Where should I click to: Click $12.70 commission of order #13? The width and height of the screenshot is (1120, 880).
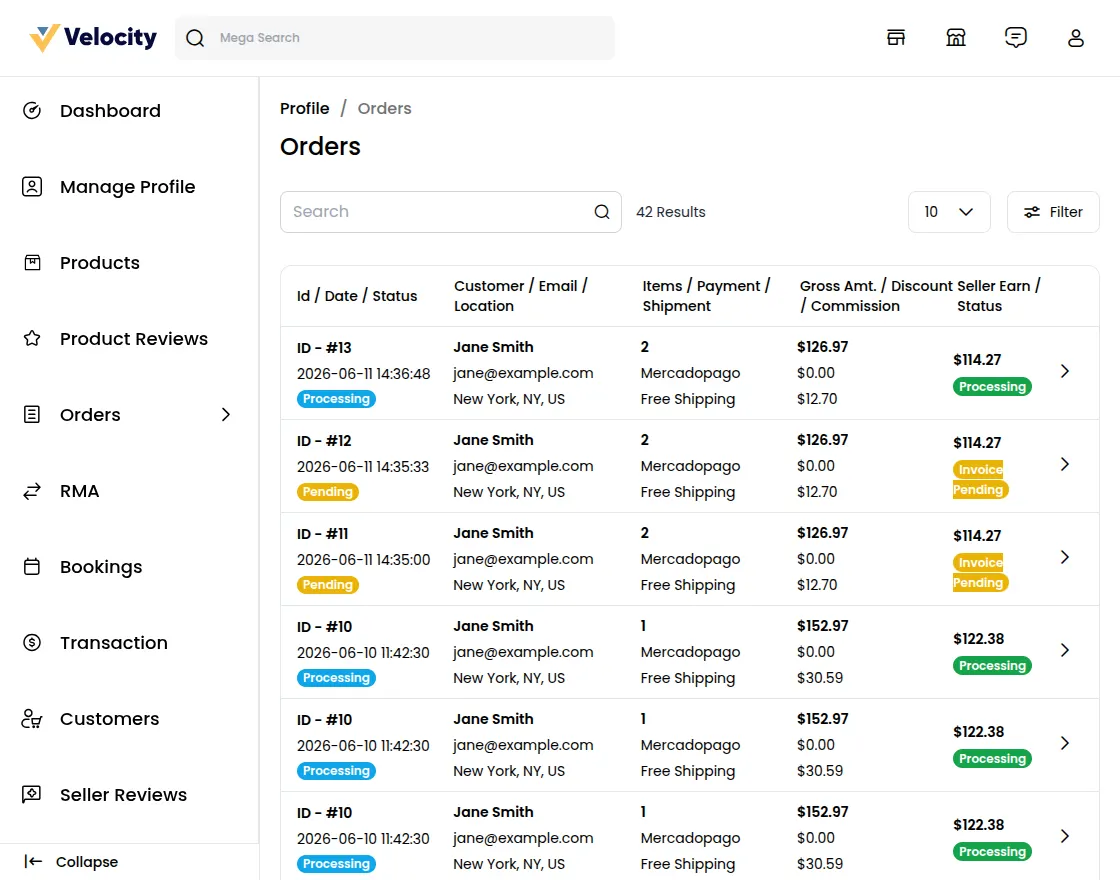point(817,399)
